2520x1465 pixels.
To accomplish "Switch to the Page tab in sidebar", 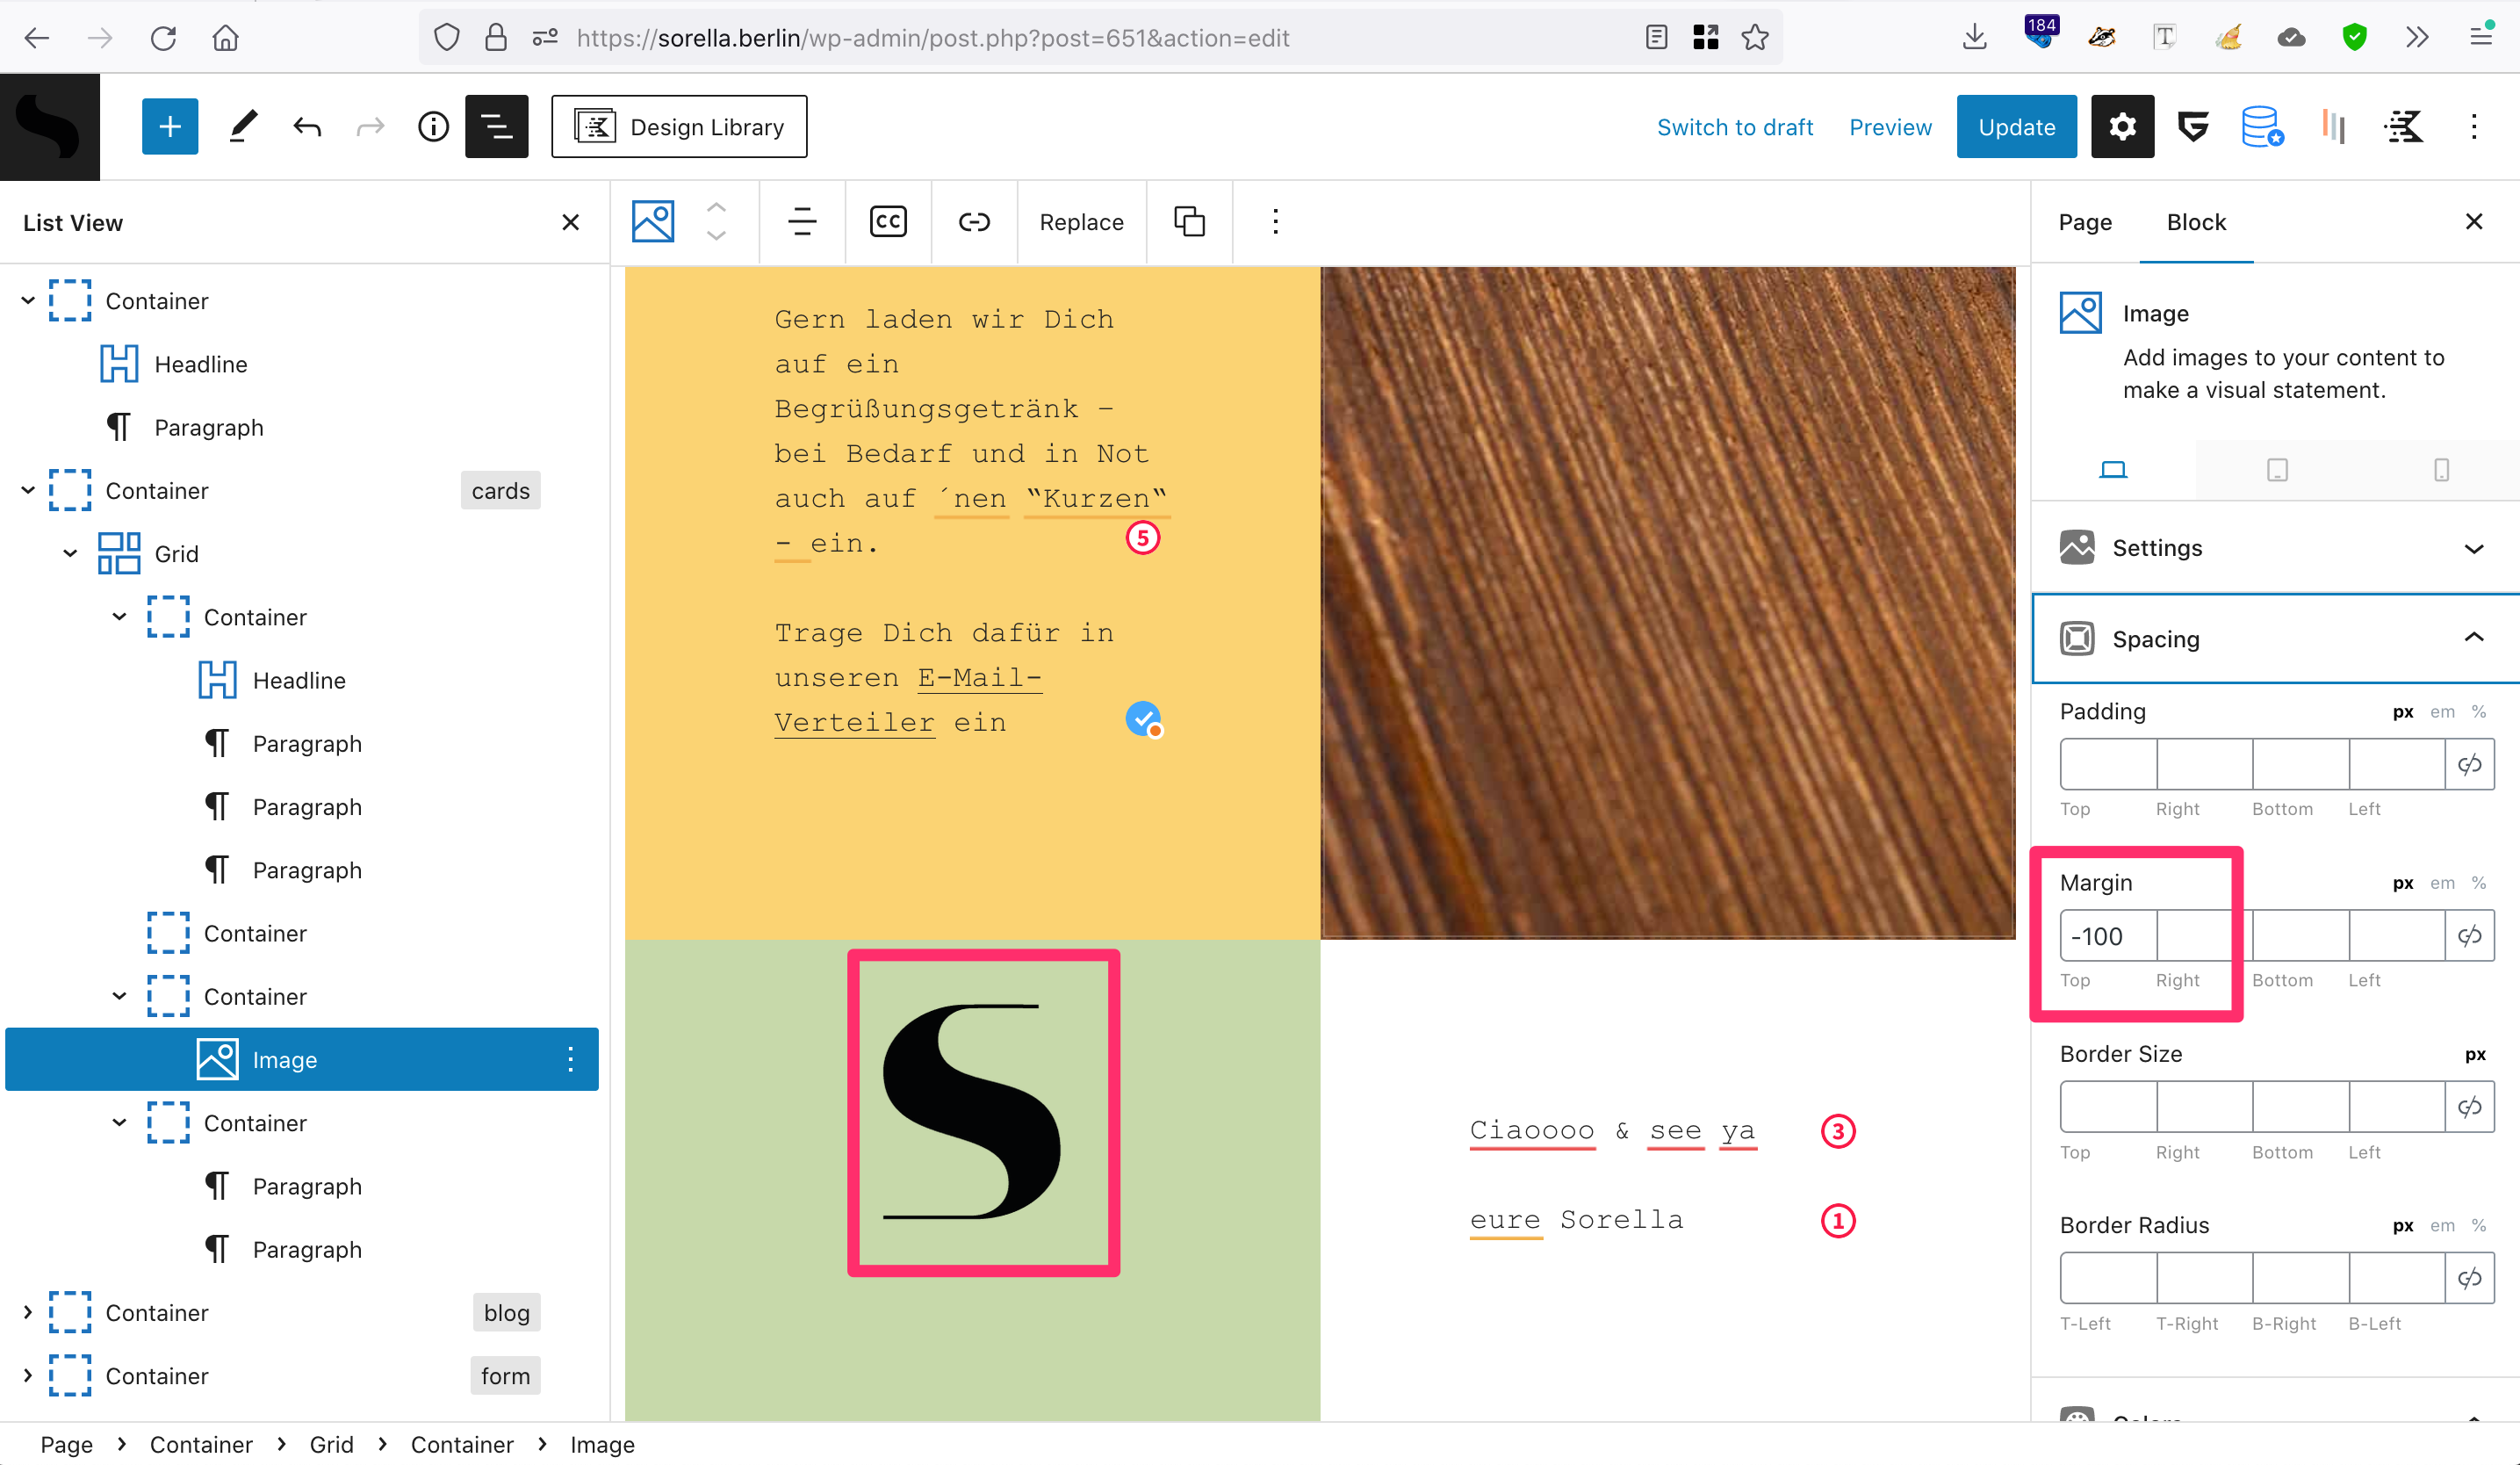I will click(2085, 222).
